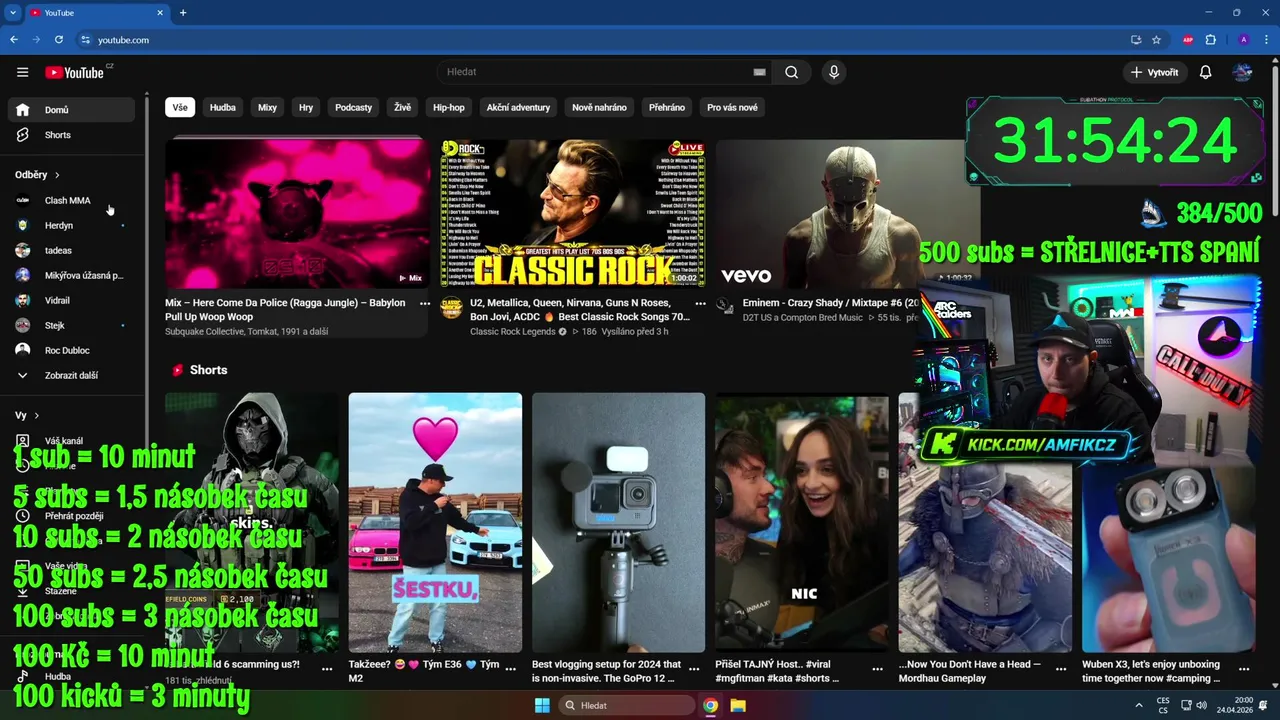Click the Vytvořit create button
The image size is (1280, 720).
pyautogui.click(x=1154, y=72)
